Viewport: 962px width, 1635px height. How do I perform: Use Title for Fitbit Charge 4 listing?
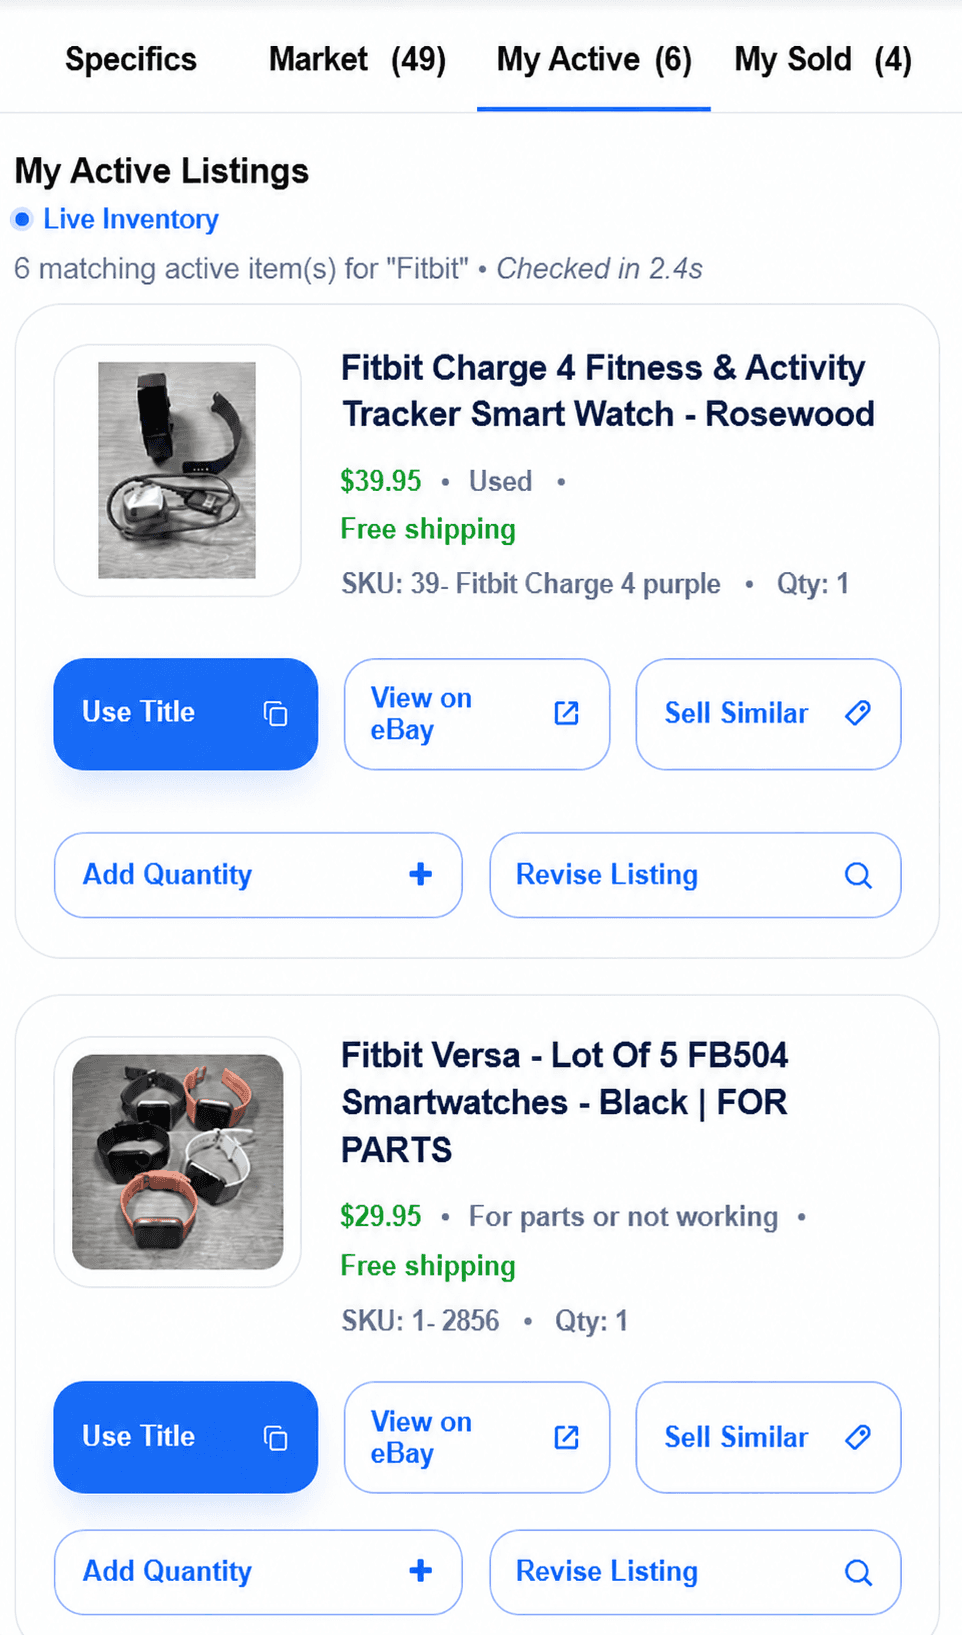point(186,714)
